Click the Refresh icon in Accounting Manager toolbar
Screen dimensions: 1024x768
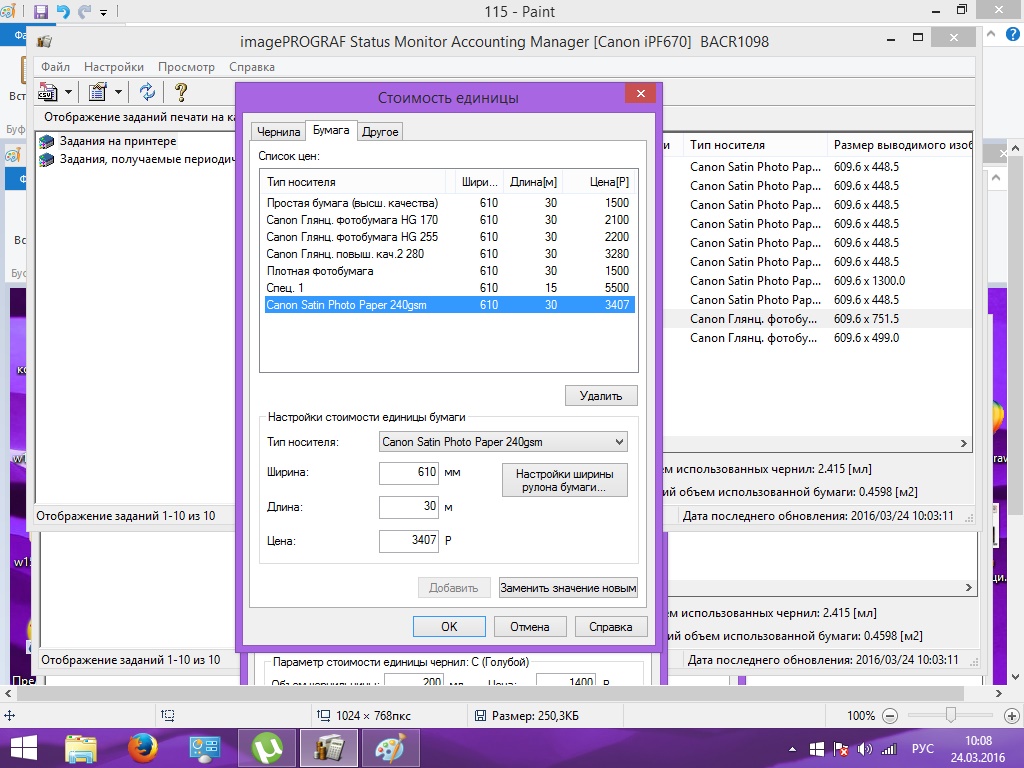[x=147, y=92]
